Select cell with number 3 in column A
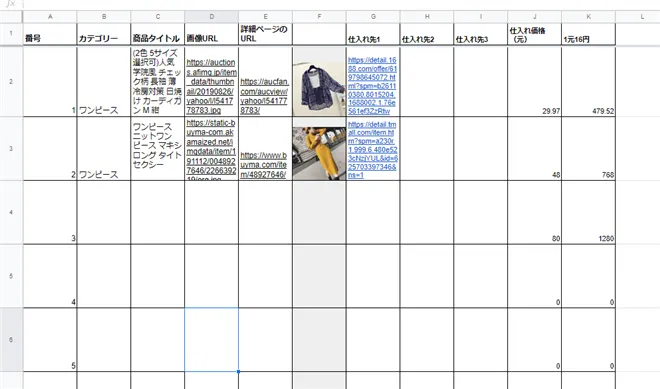 tap(50, 213)
